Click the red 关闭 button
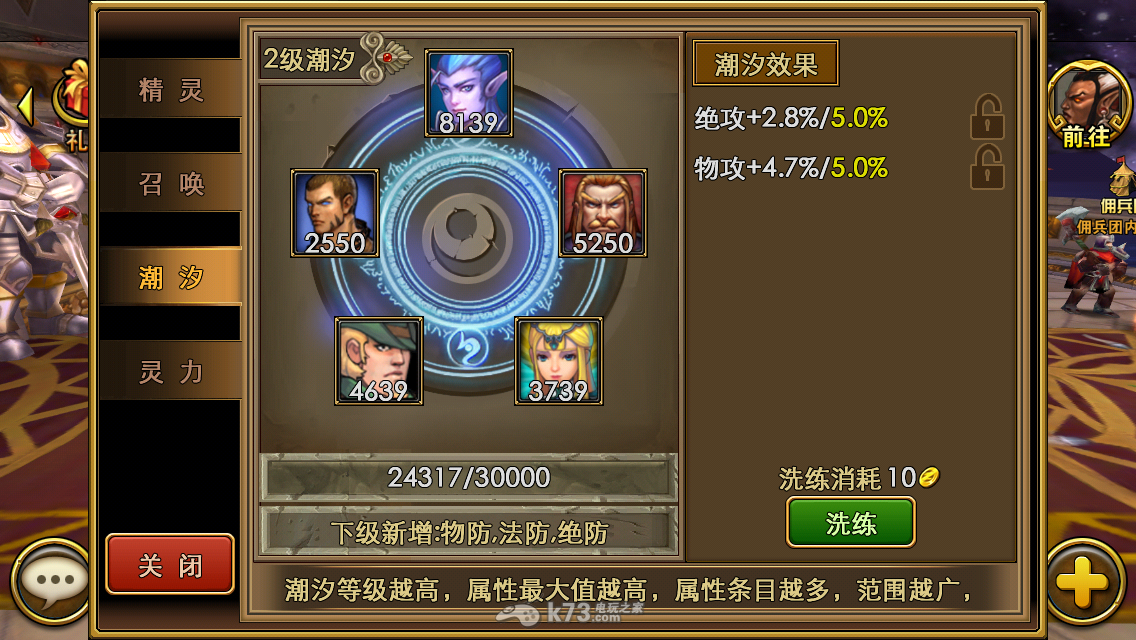This screenshot has width=1136, height=640. pyautogui.click(x=170, y=565)
